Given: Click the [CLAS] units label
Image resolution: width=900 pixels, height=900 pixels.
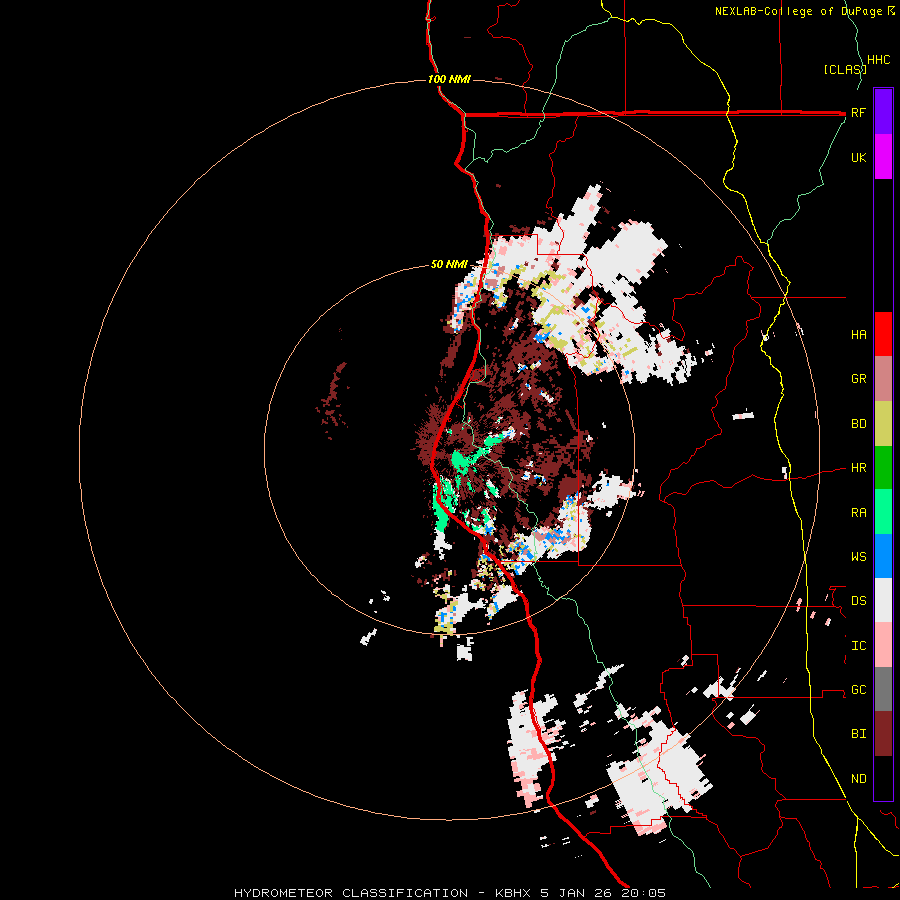Looking at the screenshot, I should click(845, 69).
